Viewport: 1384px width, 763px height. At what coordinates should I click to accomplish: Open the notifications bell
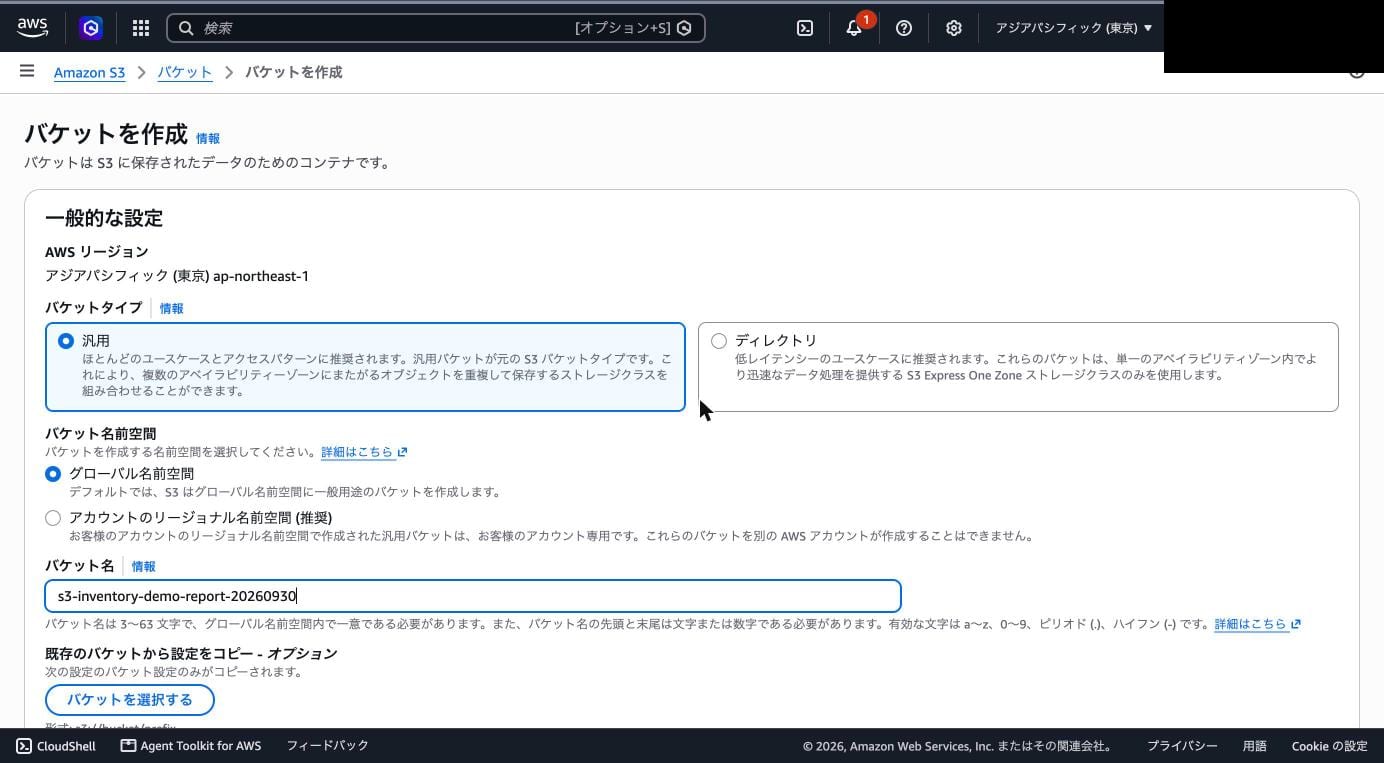(854, 28)
